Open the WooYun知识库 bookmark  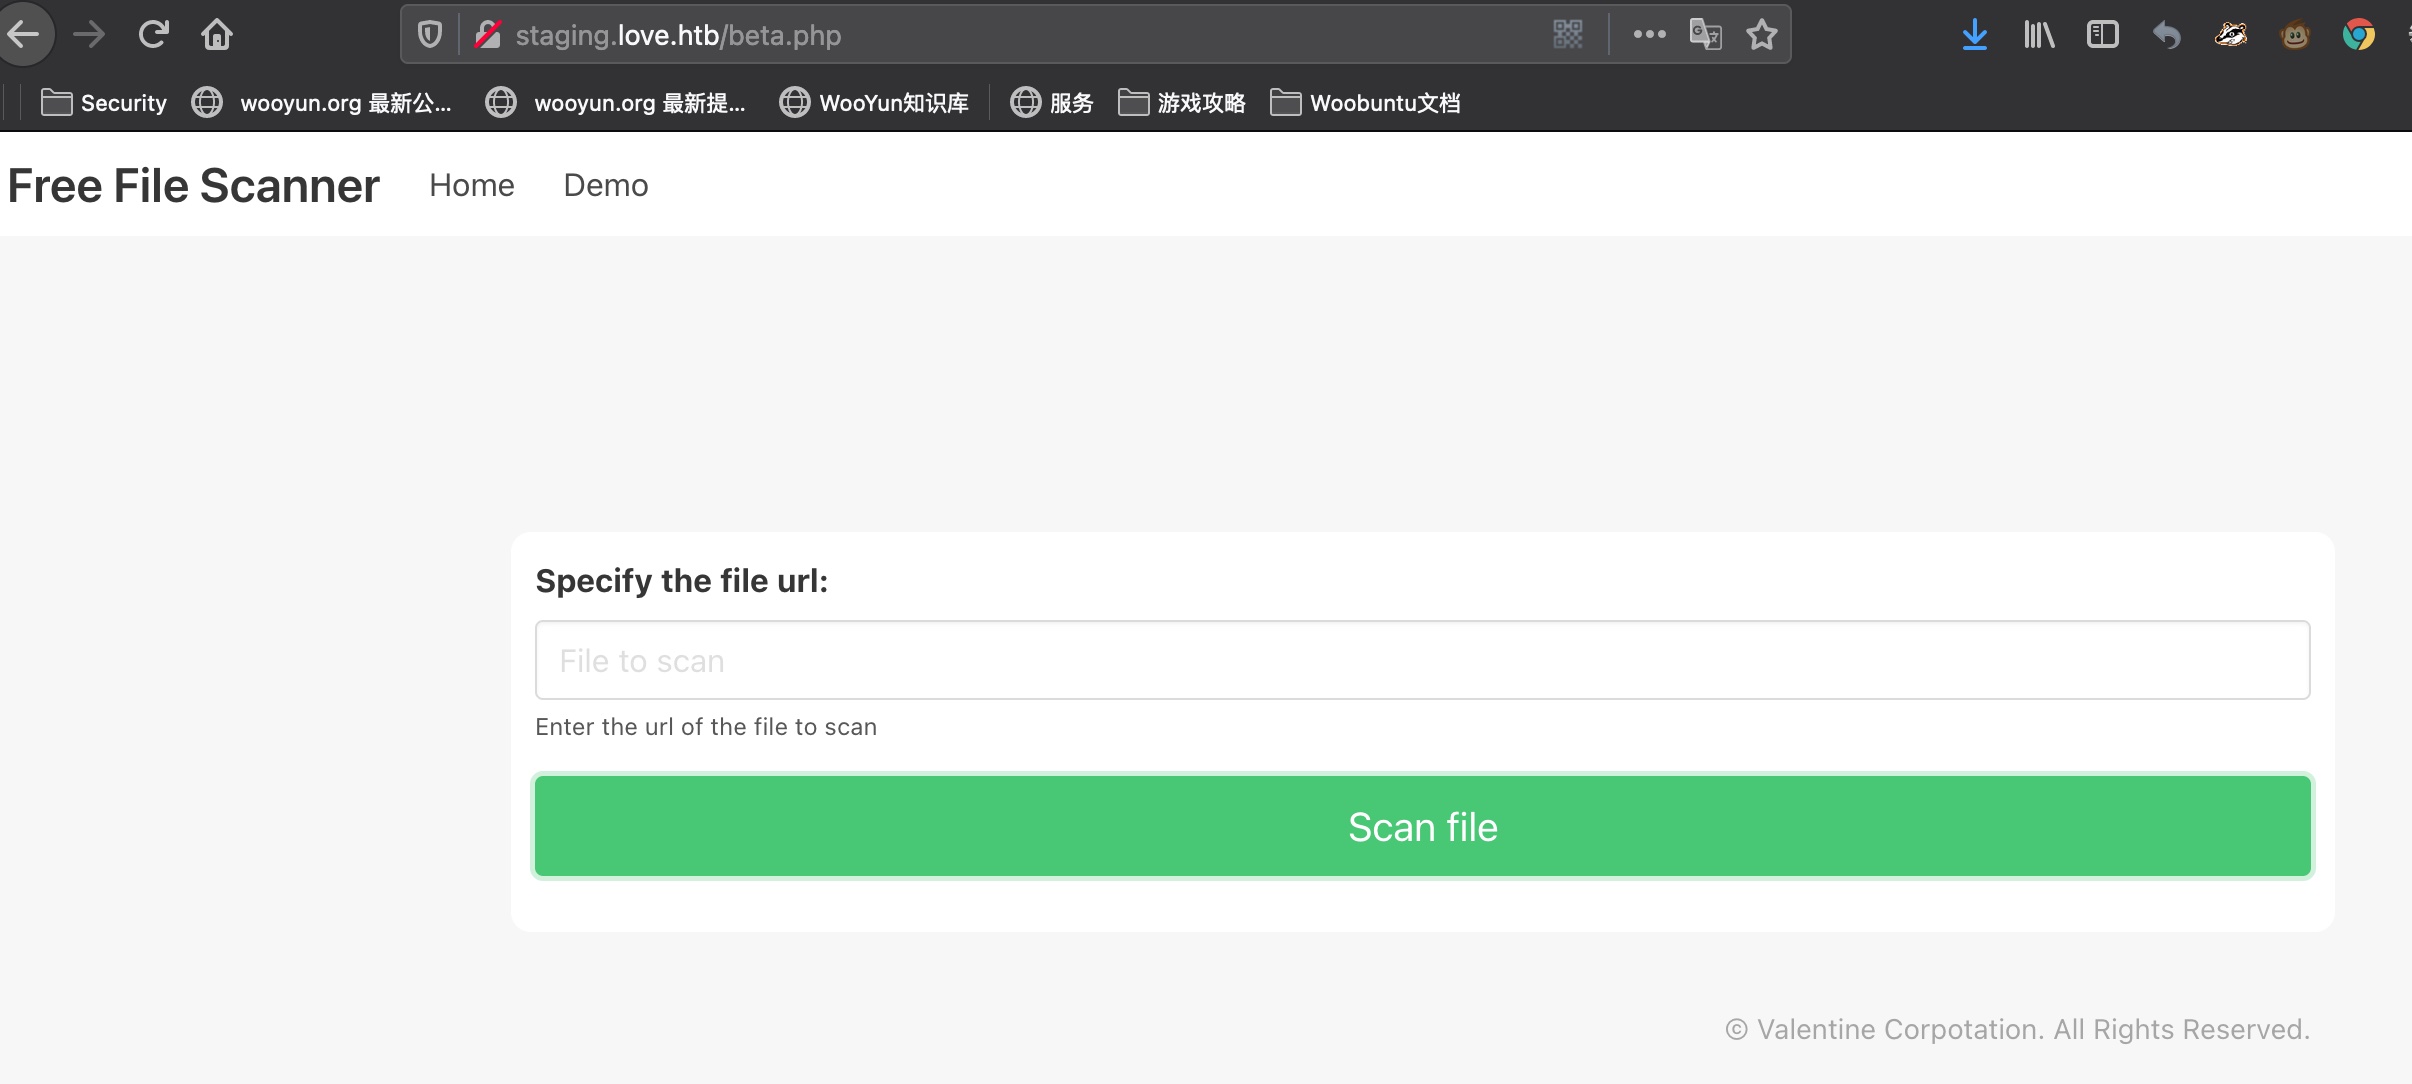point(874,103)
